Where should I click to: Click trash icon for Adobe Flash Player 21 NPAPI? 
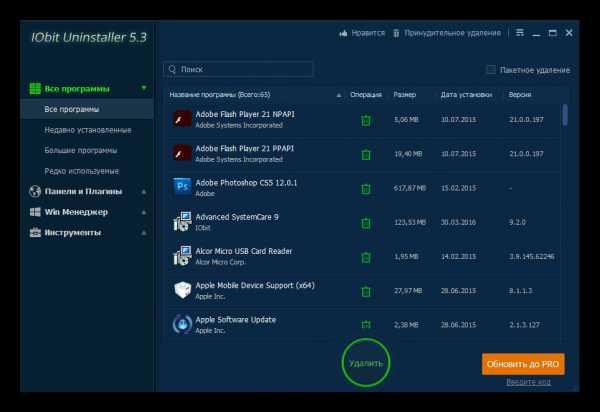pyautogui.click(x=366, y=120)
